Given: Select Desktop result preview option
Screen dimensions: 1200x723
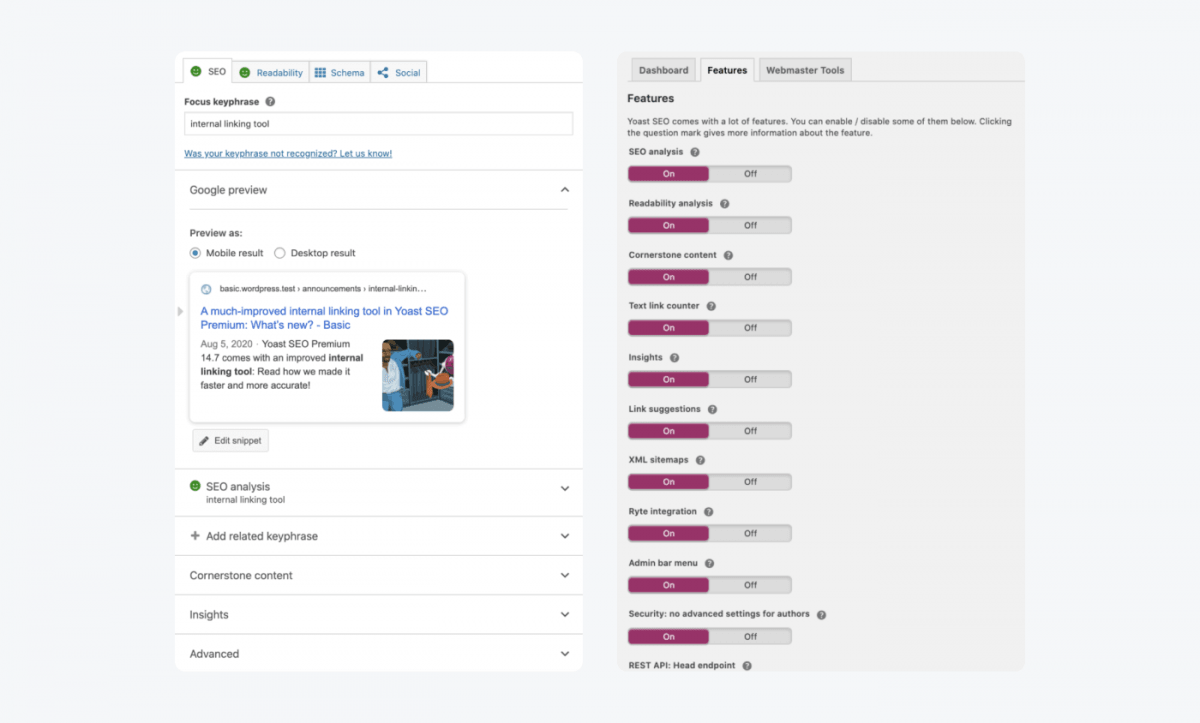Looking at the screenshot, I should pyautogui.click(x=280, y=253).
